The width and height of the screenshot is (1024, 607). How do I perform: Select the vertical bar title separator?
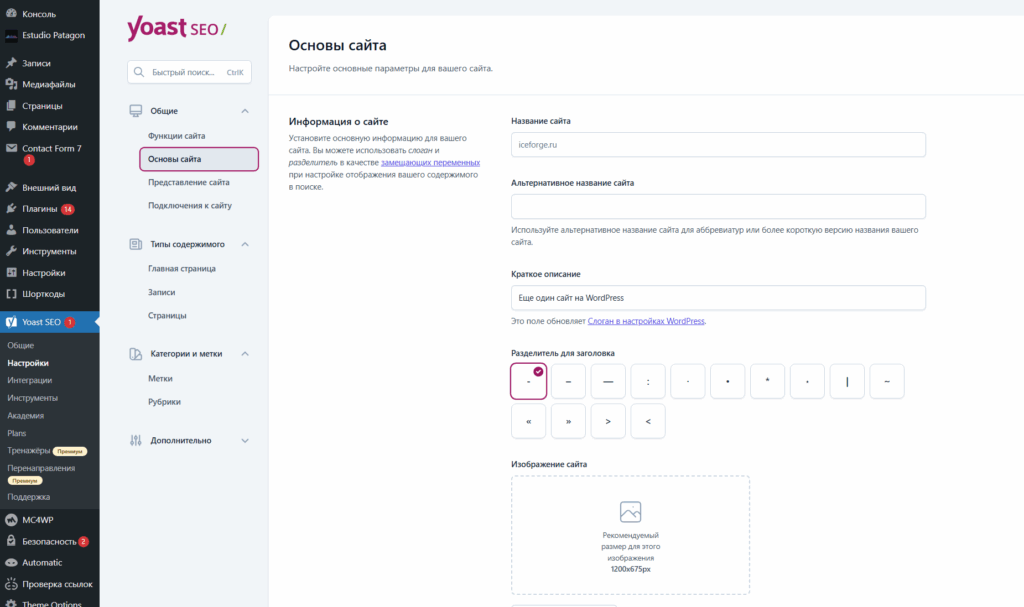[x=847, y=381]
